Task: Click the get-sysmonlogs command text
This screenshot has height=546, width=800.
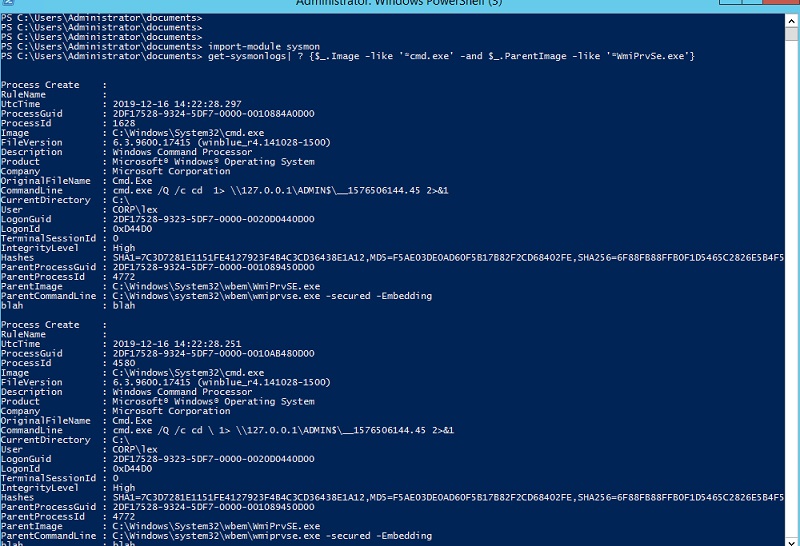Action: point(247,56)
